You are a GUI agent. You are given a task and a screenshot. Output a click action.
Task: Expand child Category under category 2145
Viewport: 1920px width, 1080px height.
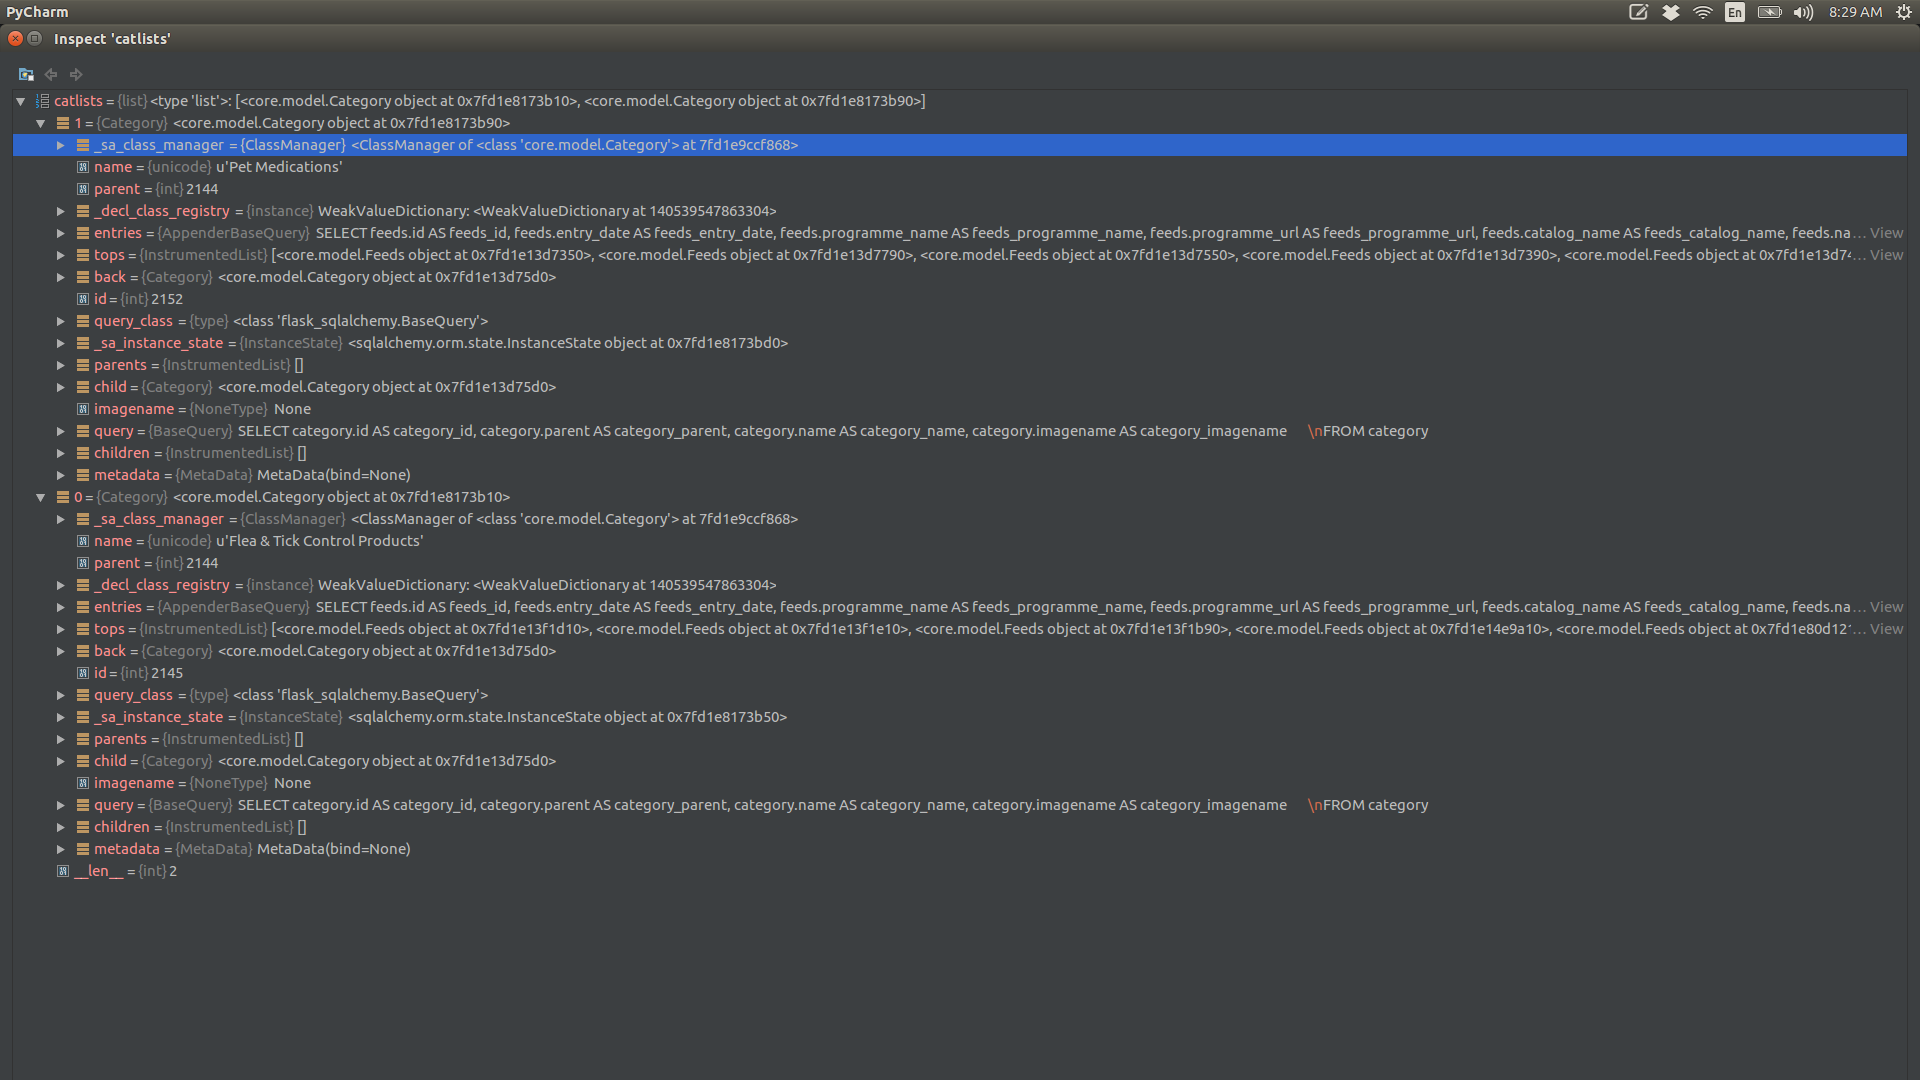60,761
